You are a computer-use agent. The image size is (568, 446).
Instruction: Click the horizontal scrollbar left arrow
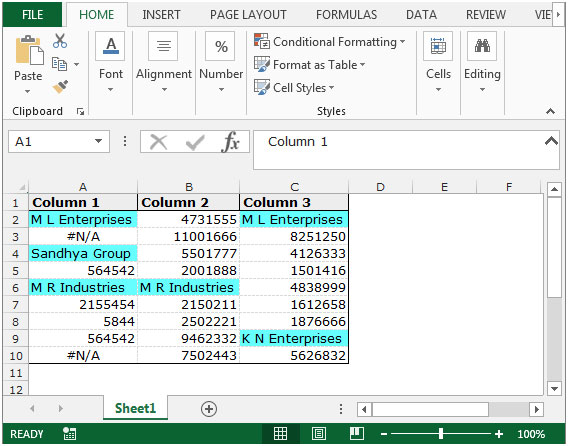tap(364, 410)
